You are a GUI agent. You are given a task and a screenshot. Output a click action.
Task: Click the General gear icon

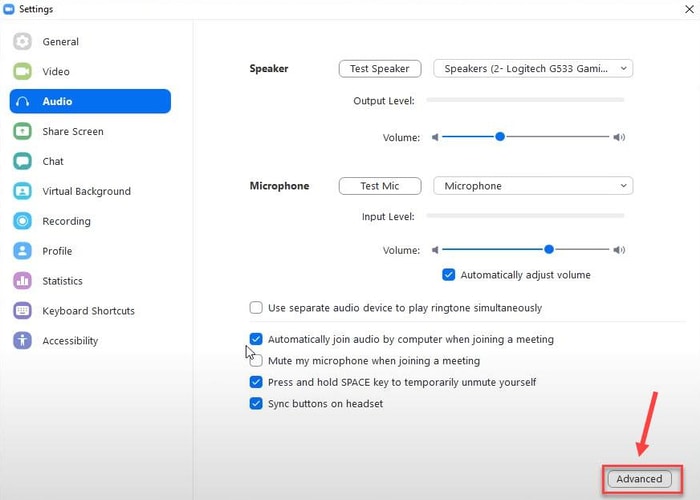pyautogui.click(x=22, y=42)
